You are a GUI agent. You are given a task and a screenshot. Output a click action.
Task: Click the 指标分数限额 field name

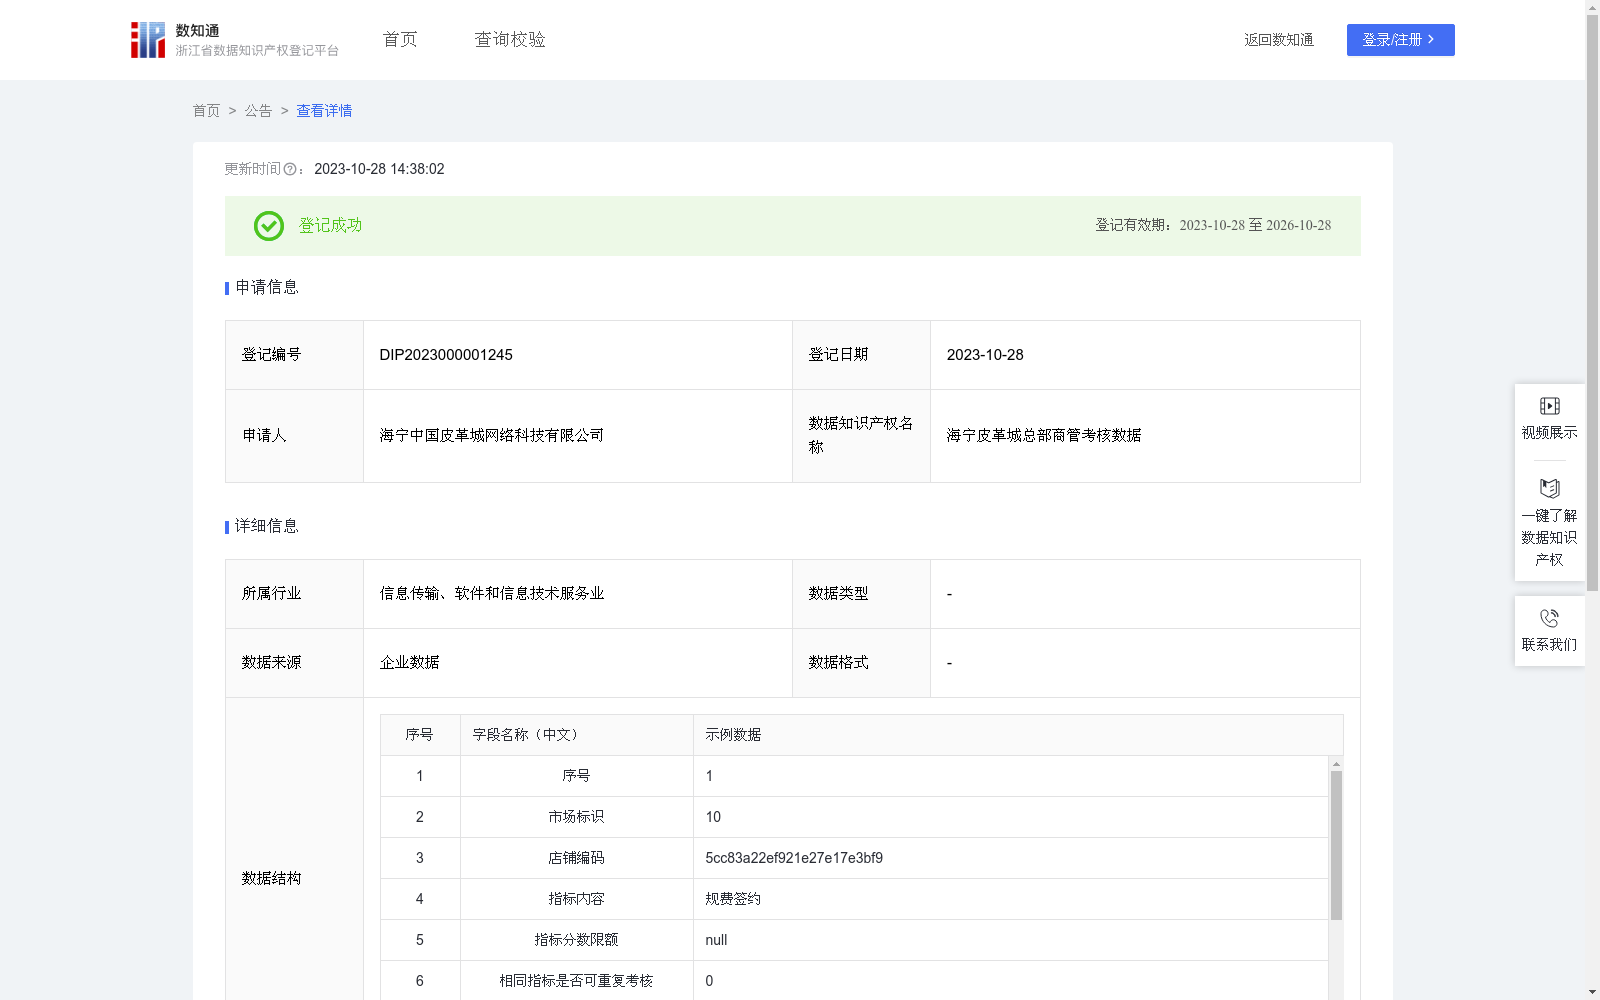click(x=576, y=940)
